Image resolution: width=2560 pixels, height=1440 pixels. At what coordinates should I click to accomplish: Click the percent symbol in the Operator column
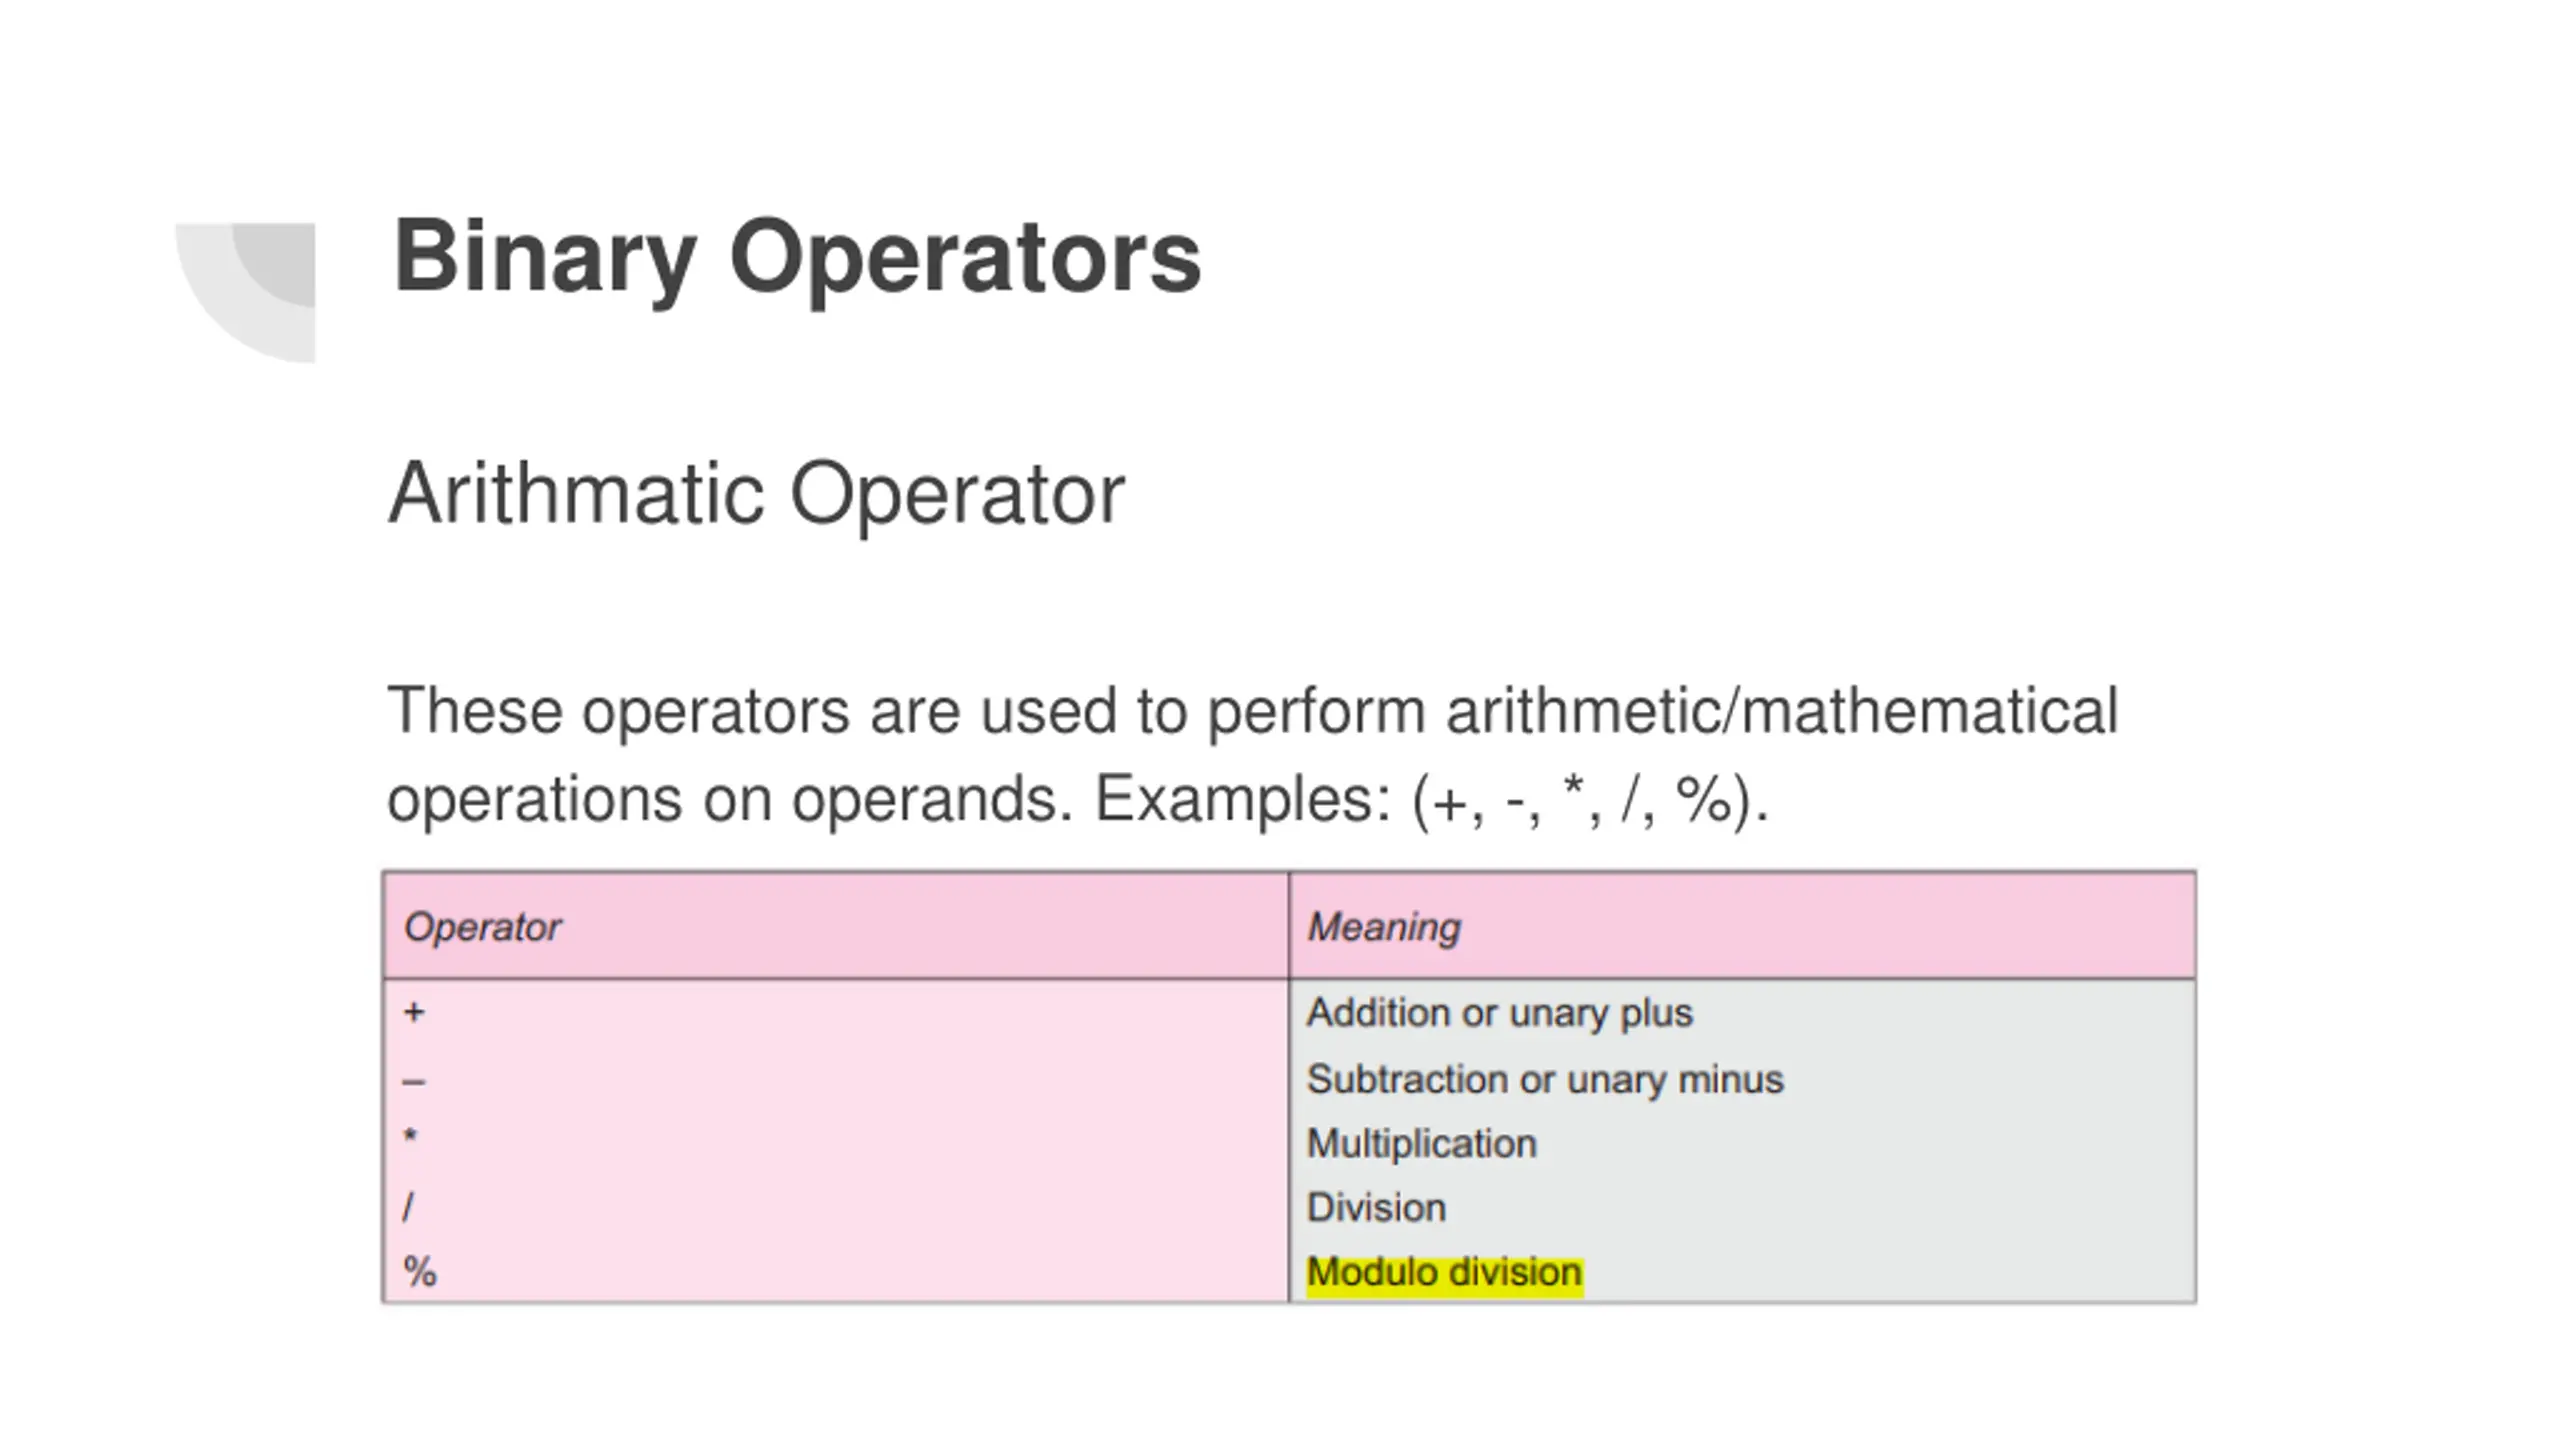[420, 1272]
